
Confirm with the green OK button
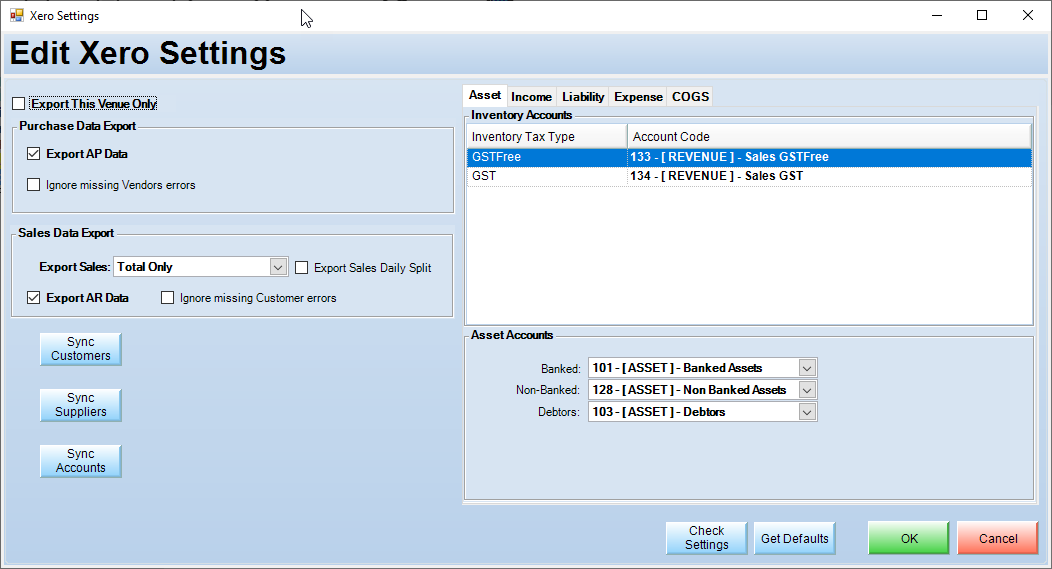coord(909,538)
